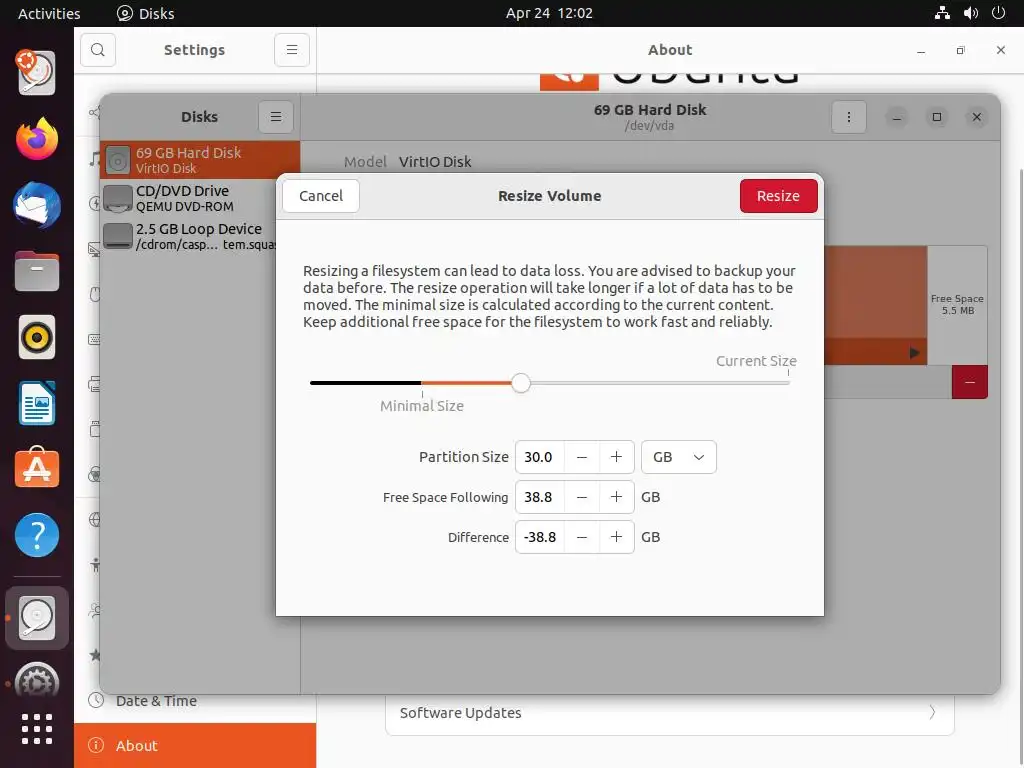1024x768 pixels.
Task: Click the Disks app menu in top bar
Action: pos(146,13)
